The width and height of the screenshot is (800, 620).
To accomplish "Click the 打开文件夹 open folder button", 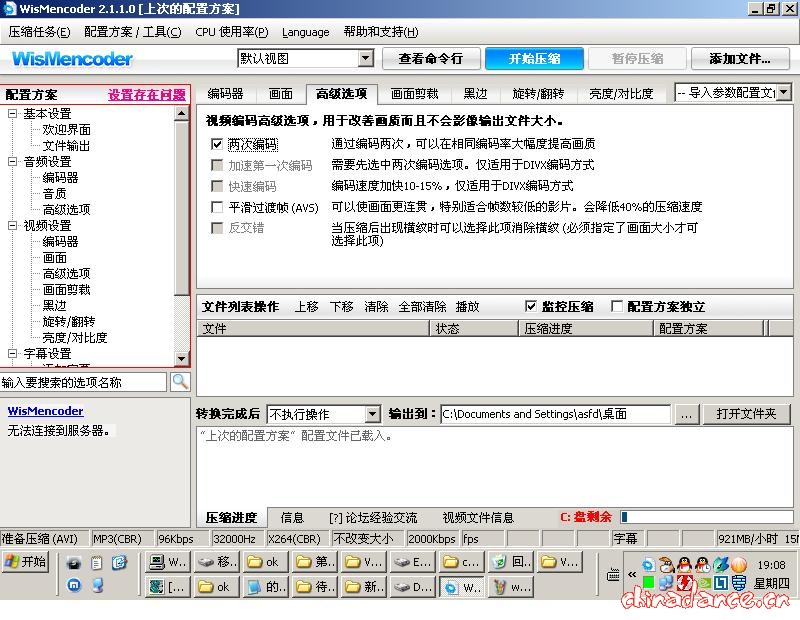I will point(747,413).
